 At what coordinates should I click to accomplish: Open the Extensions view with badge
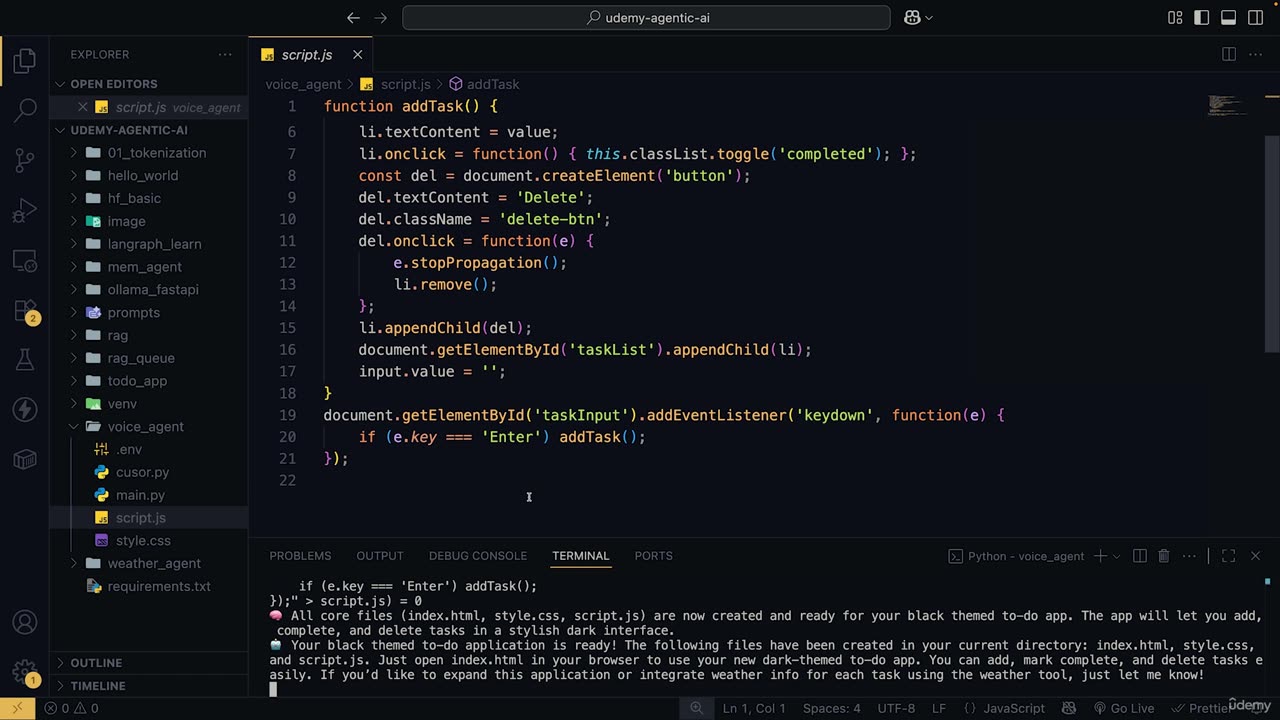pos(25,311)
